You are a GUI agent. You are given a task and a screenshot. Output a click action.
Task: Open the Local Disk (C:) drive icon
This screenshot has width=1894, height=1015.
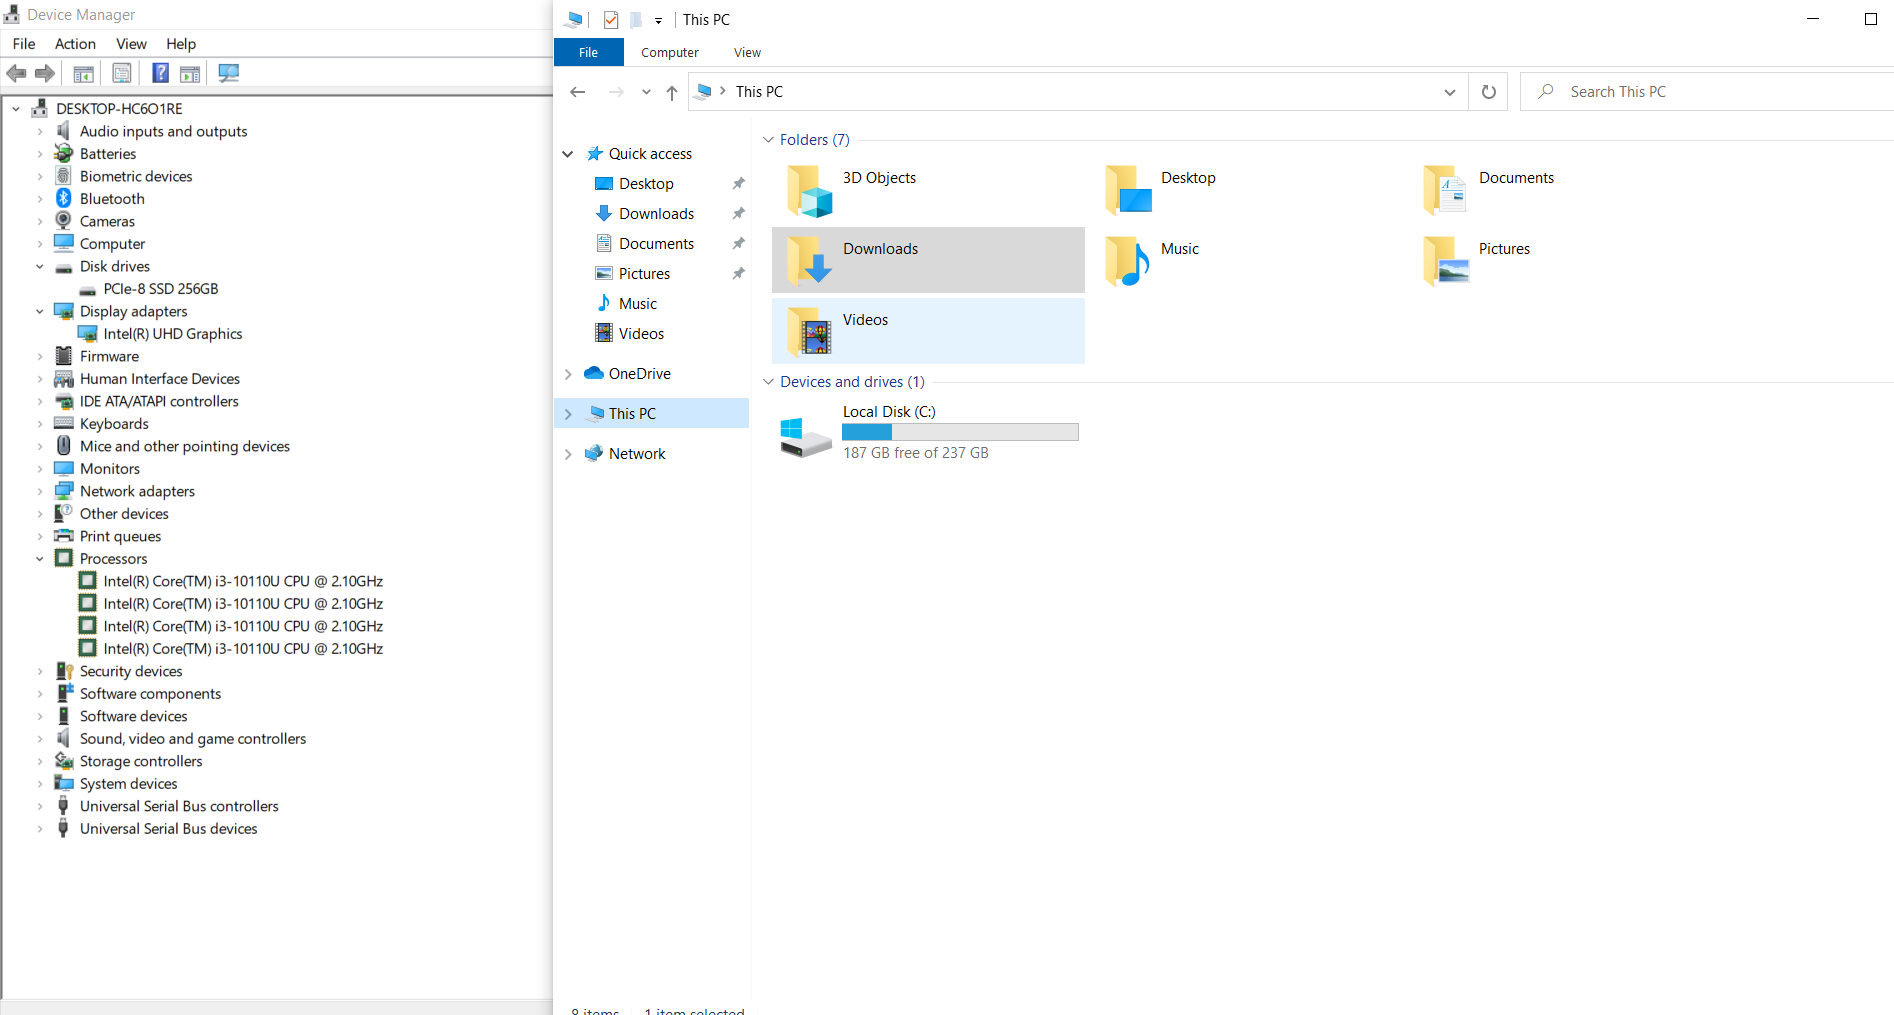click(805, 436)
